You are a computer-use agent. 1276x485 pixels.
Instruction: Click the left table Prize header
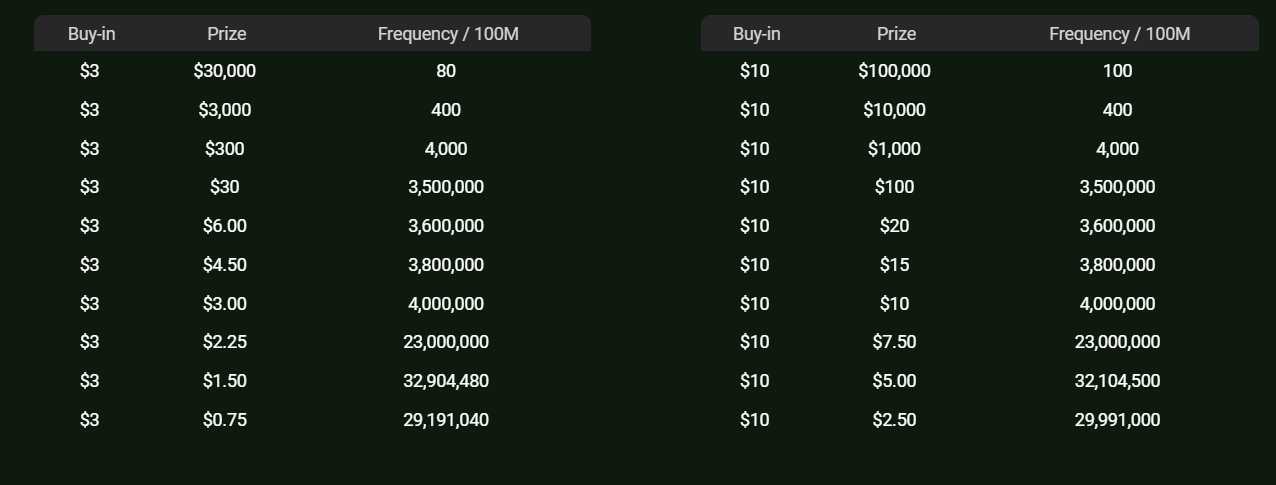227,34
